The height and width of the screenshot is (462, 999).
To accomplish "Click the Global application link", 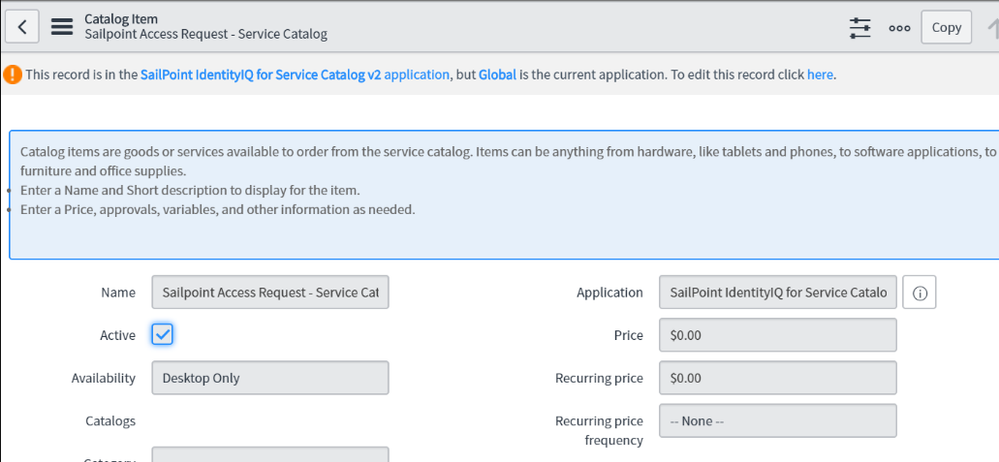I will tap(497, 75).
